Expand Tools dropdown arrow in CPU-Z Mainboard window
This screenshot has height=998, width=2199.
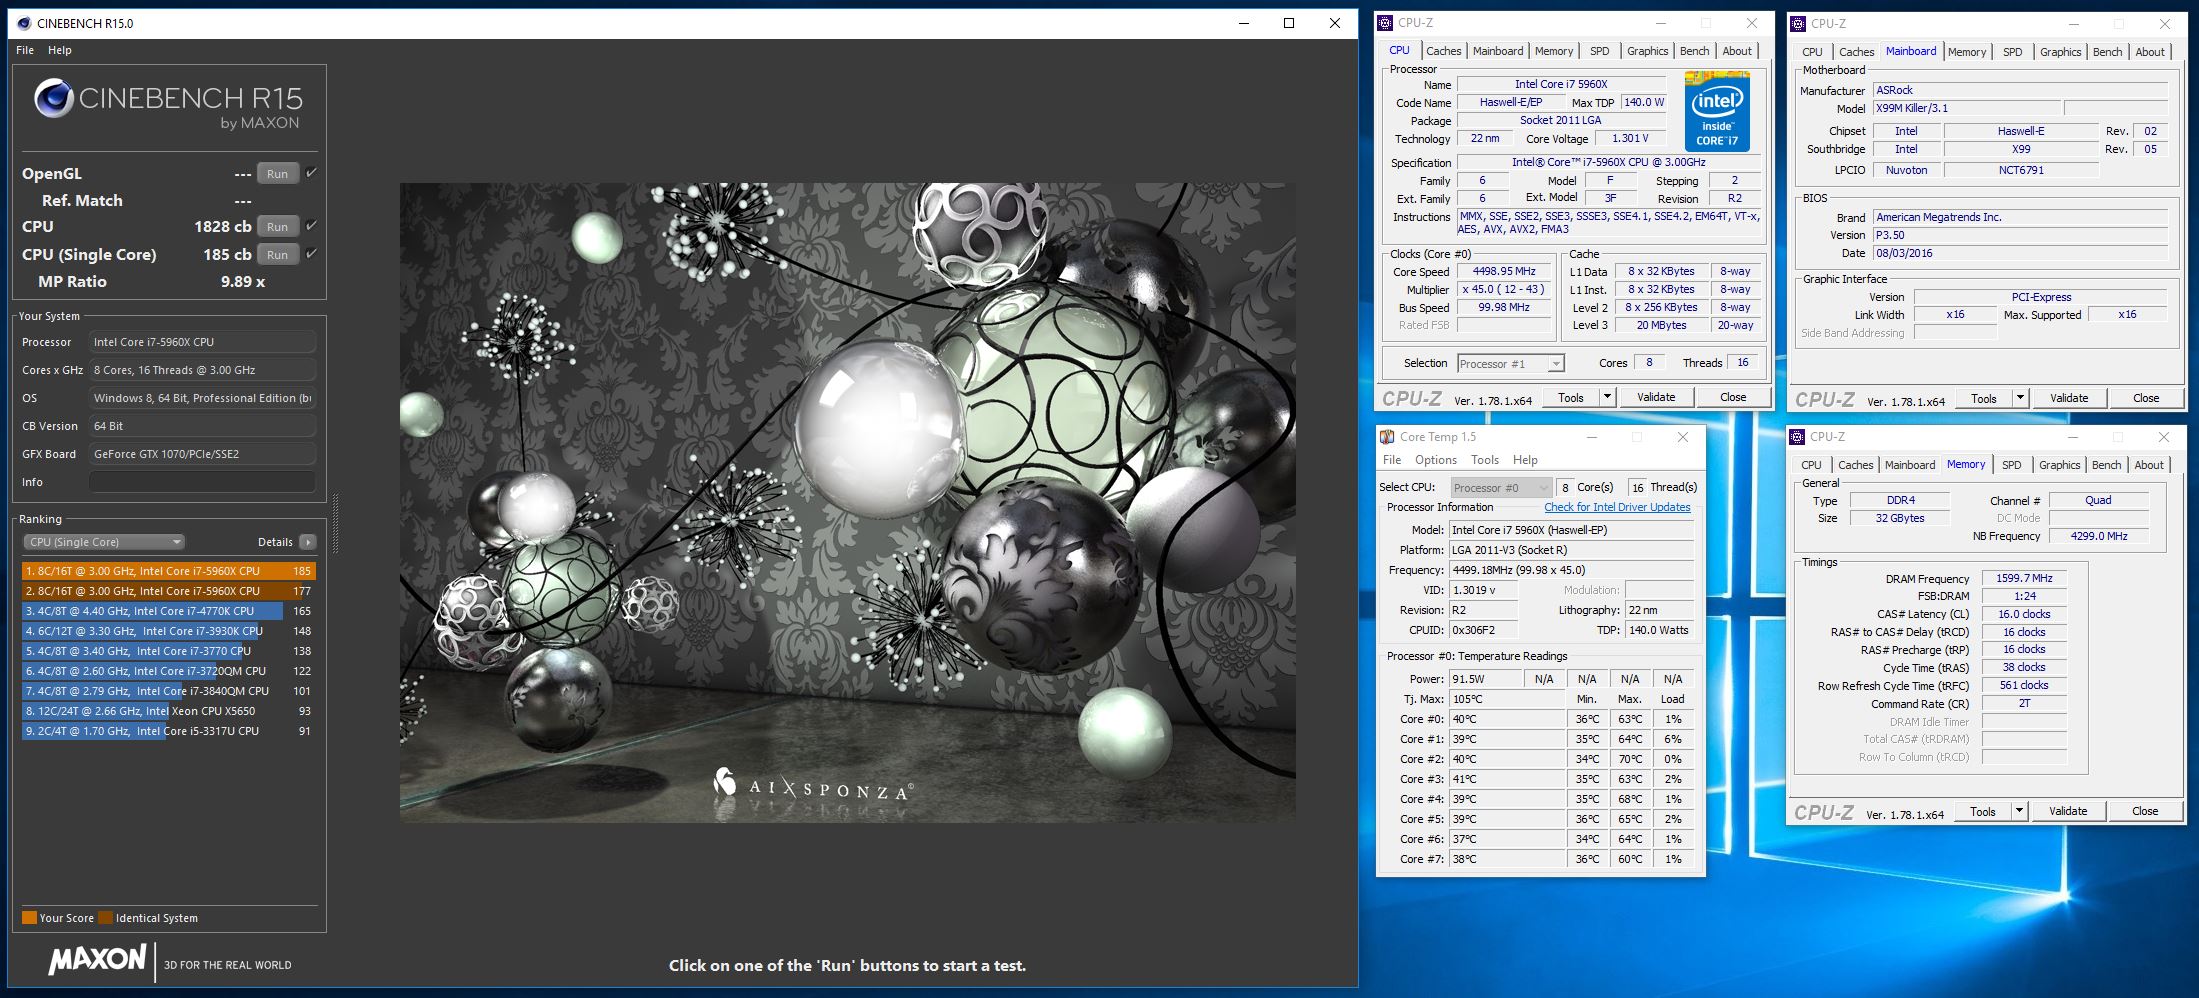pos(2020,398)
